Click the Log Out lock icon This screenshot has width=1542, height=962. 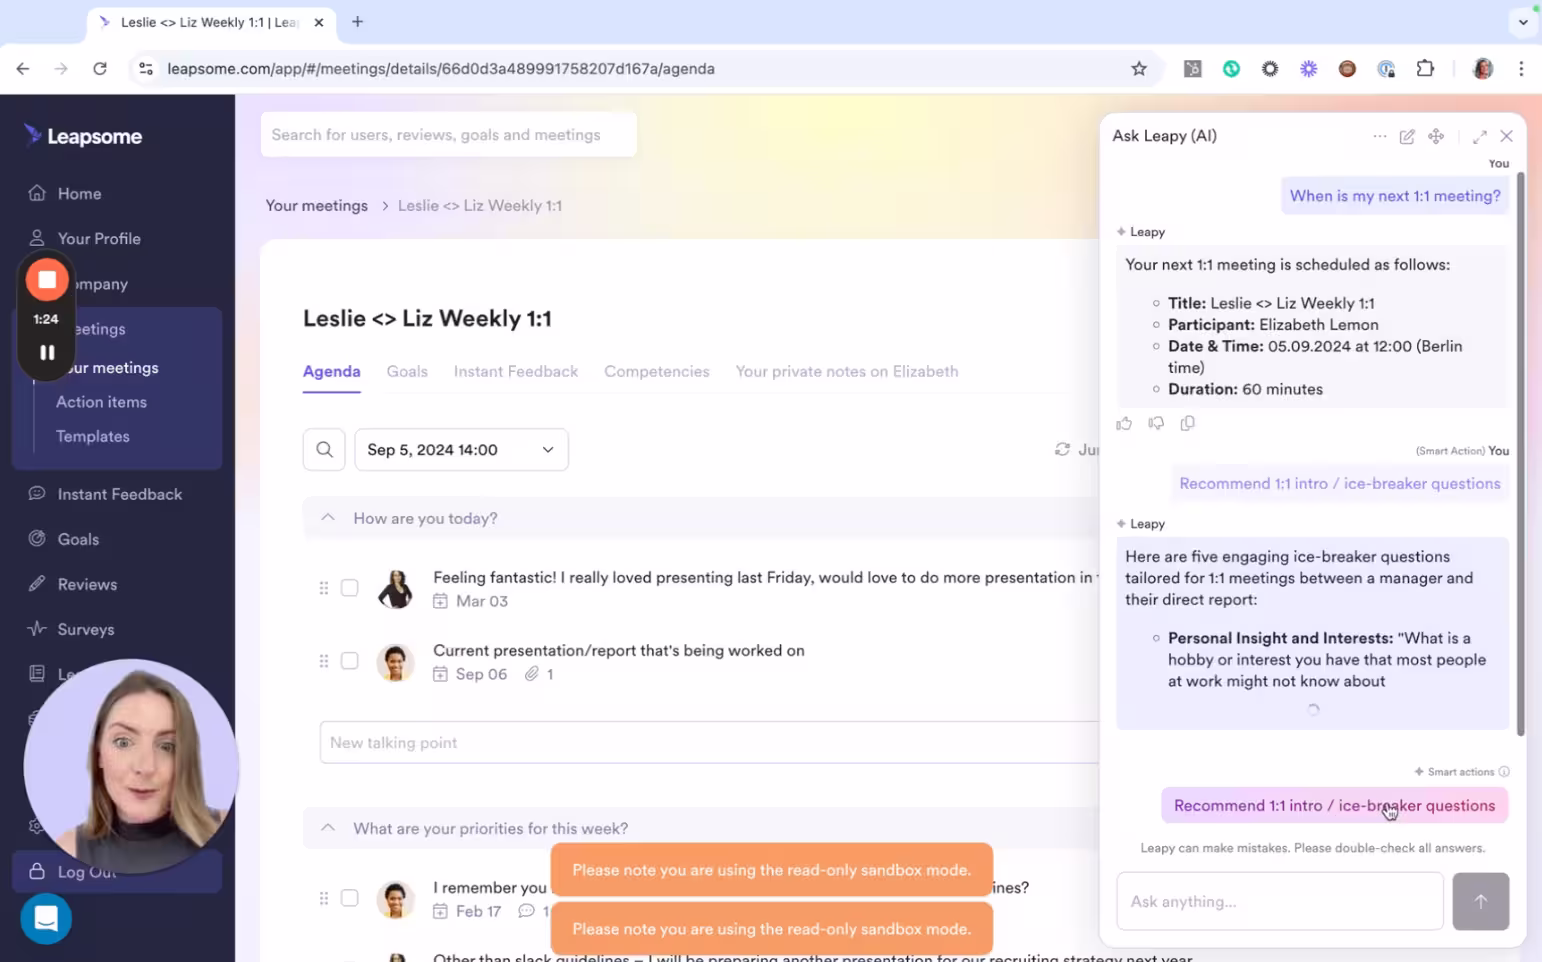tap(37, 871)
